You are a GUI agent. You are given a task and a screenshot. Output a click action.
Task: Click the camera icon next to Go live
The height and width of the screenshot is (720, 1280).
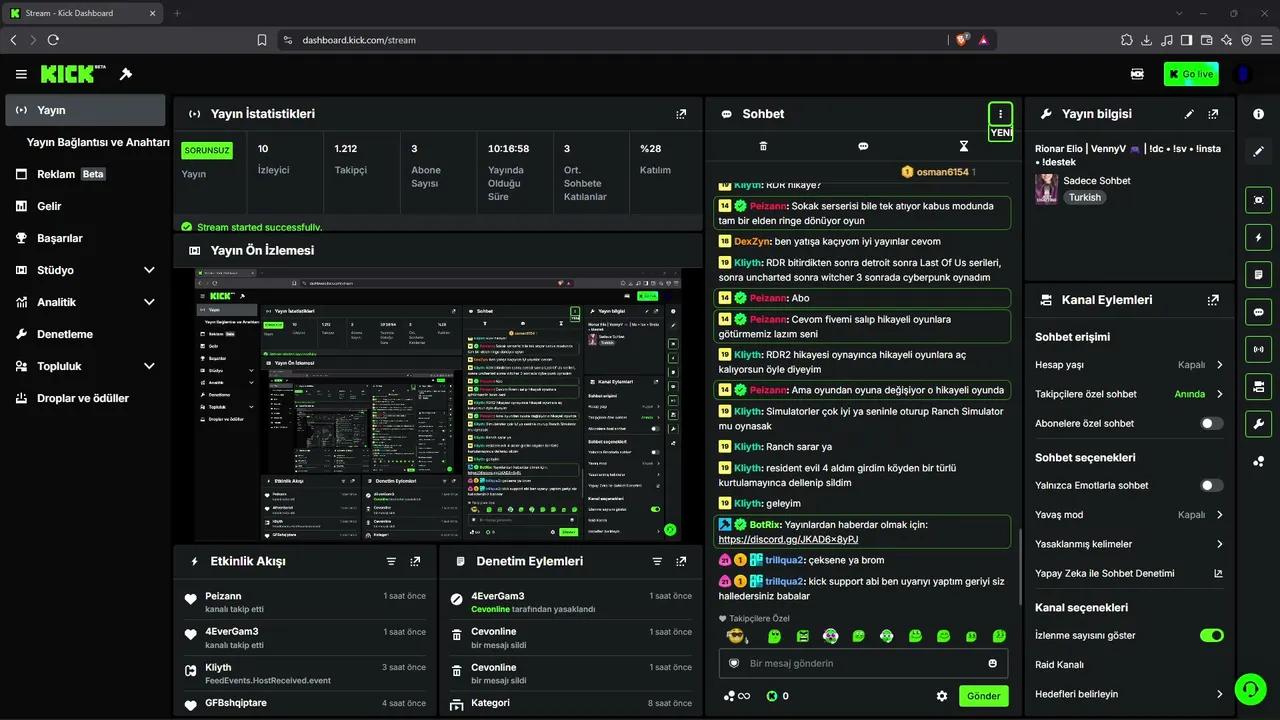coord(1137,74)
